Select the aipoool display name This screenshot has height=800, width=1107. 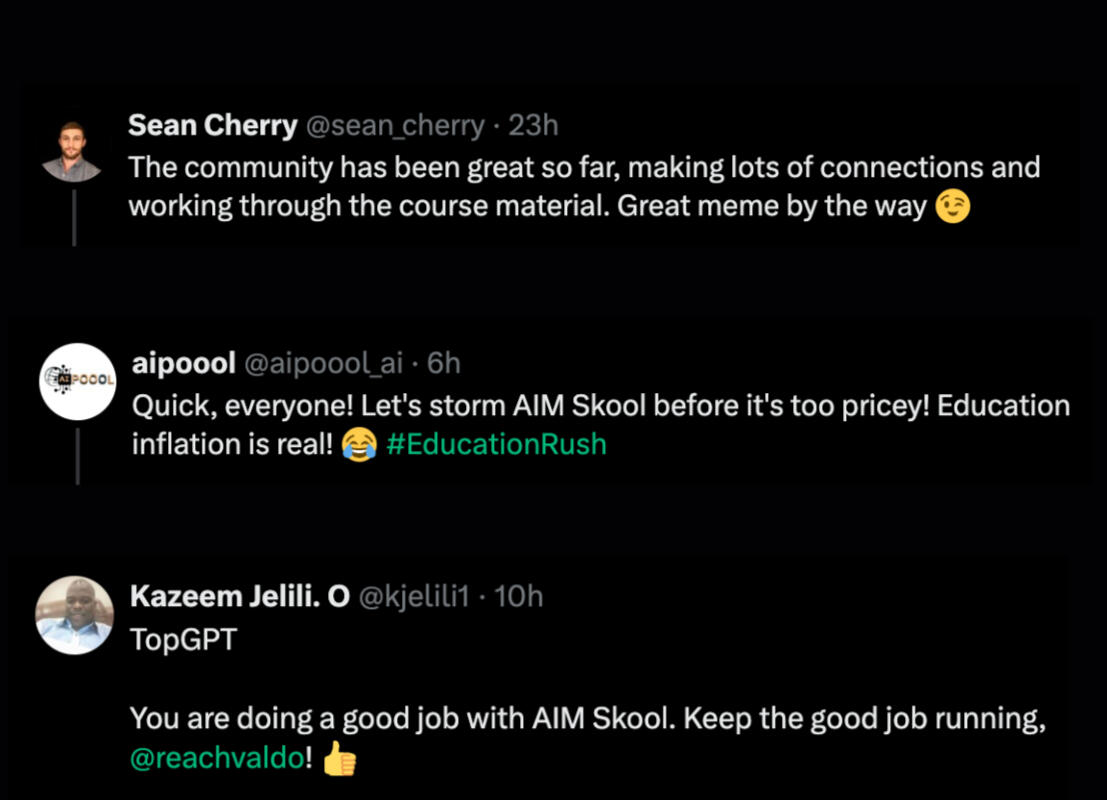pyautogui.click(x=184, y=364)
